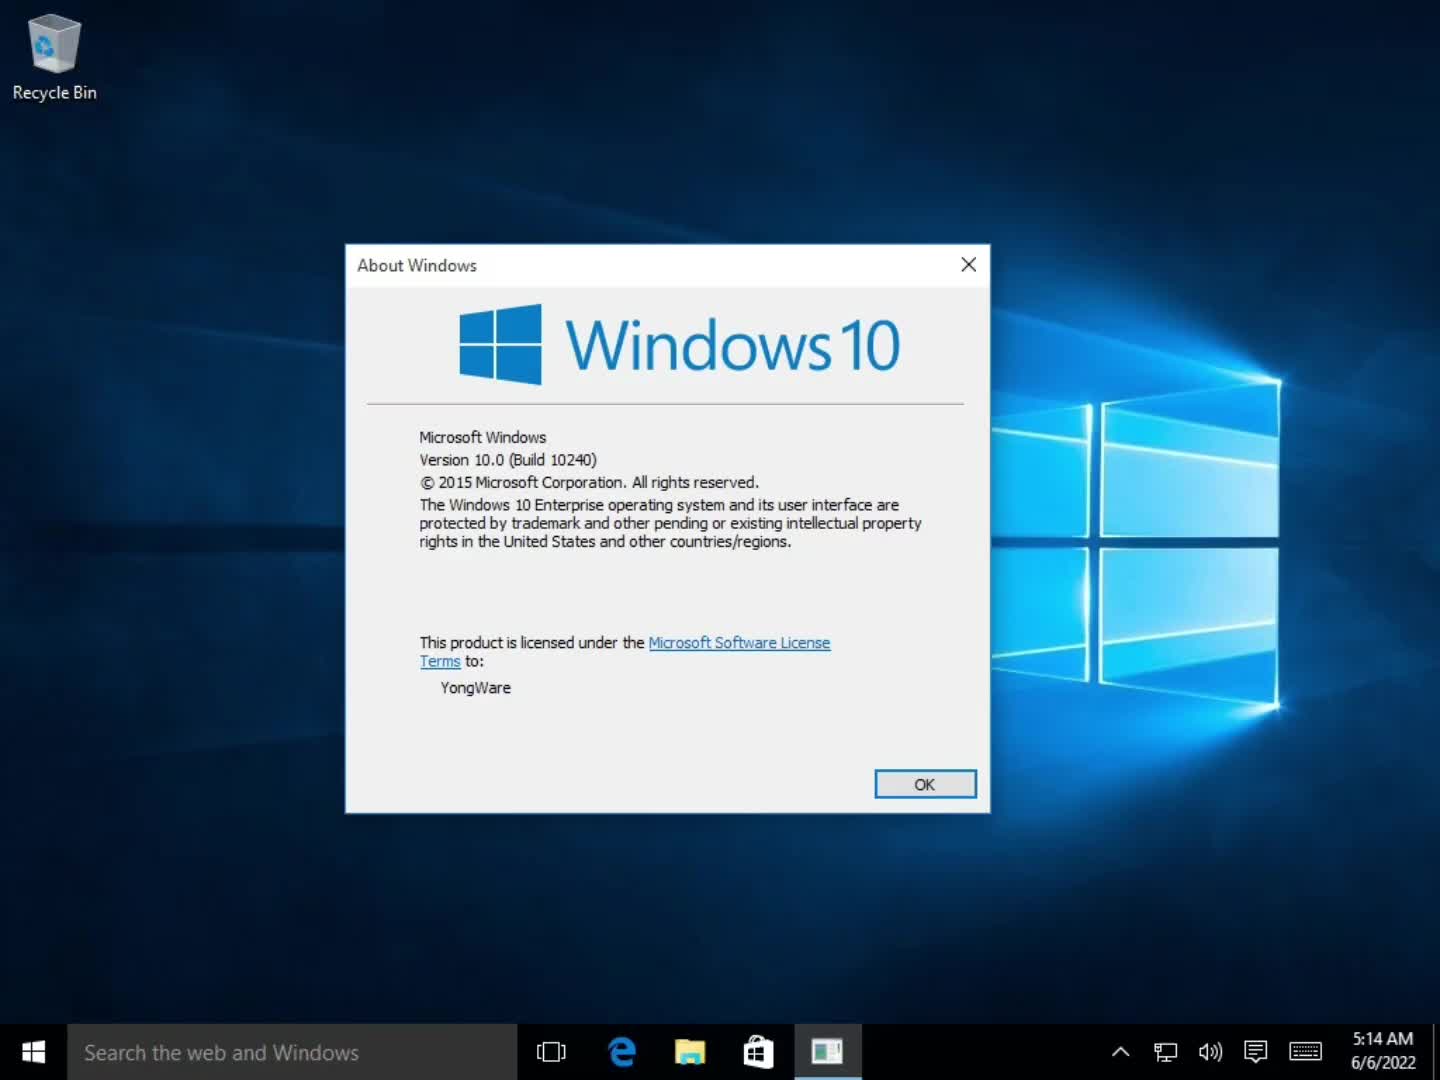Open the Start menu Windows button
1440x1080 pixels.
[x=33, y=1052]
